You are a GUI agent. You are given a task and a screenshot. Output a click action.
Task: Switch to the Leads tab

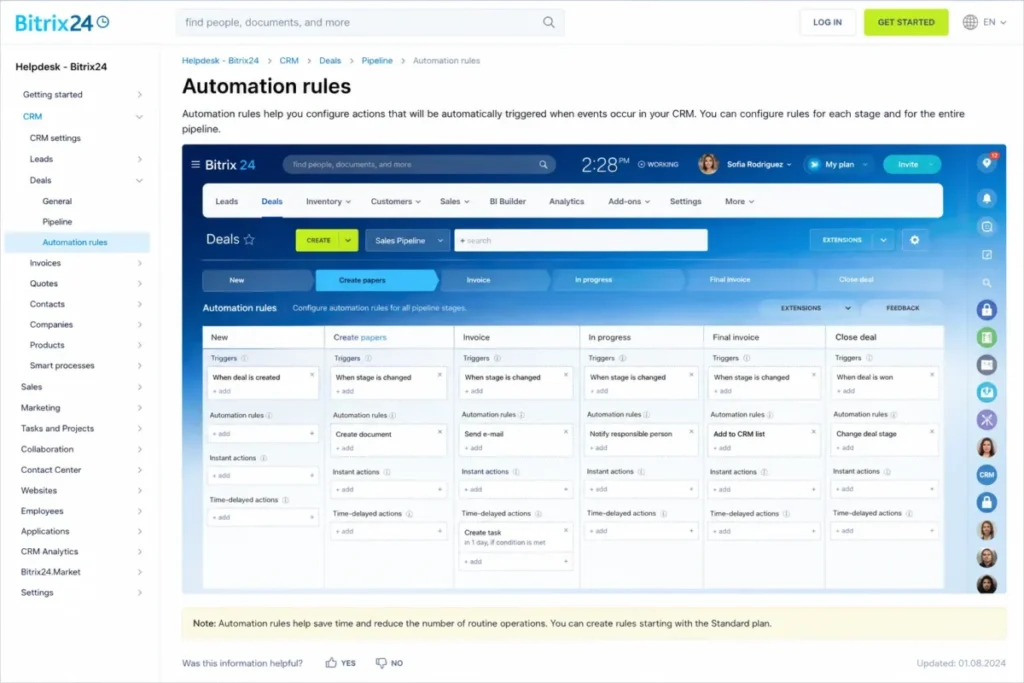[227, 201]
